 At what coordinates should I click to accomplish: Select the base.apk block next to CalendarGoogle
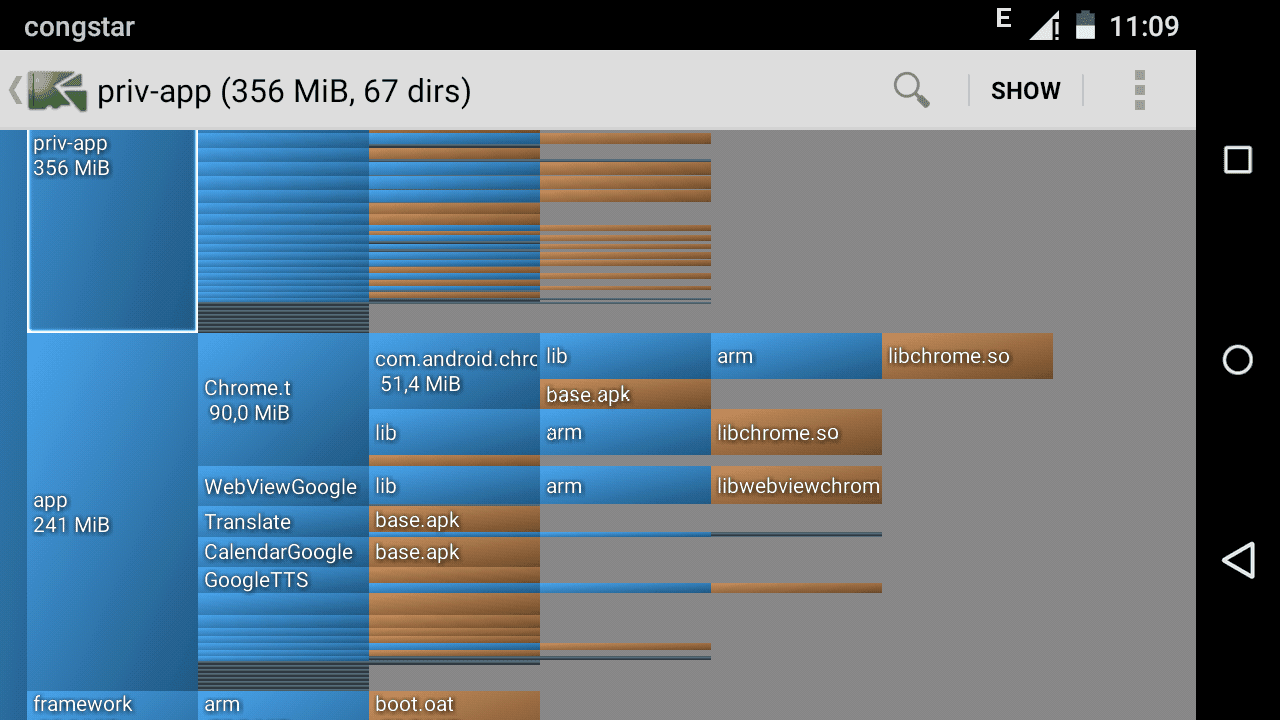click(454, 552)
